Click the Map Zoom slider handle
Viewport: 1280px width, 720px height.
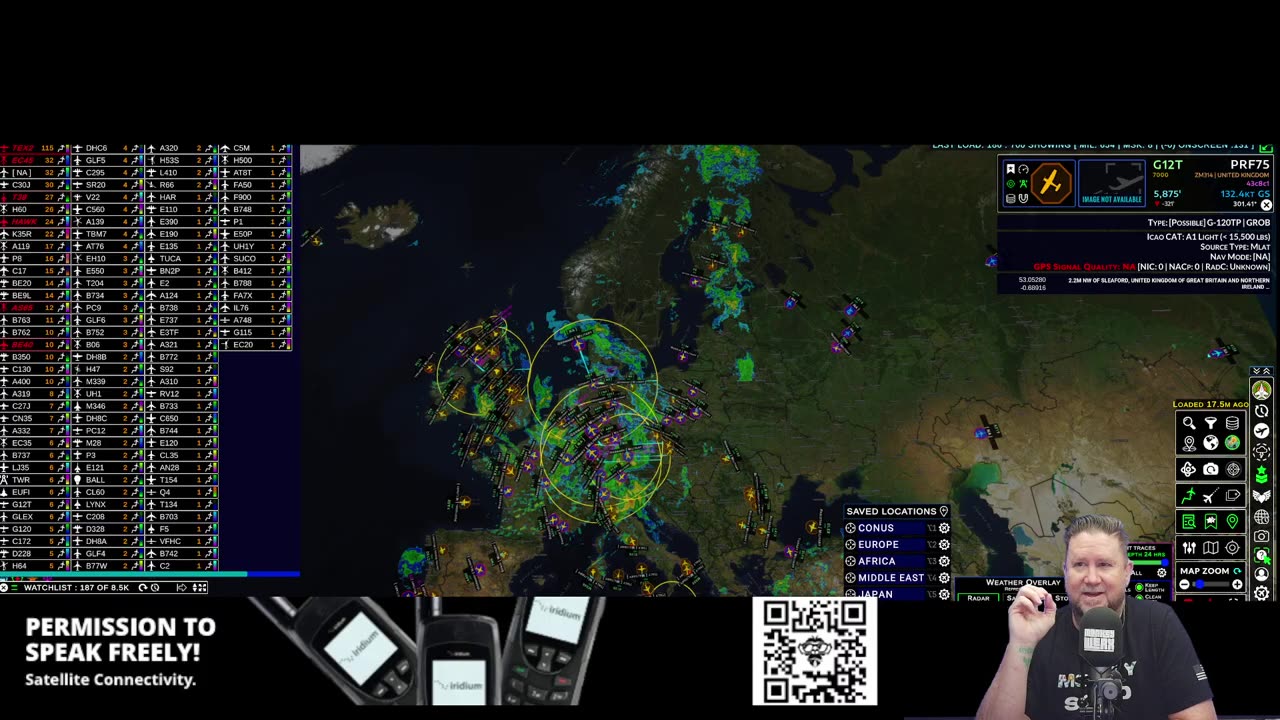pyautogui.click(x=1200, y=584)
